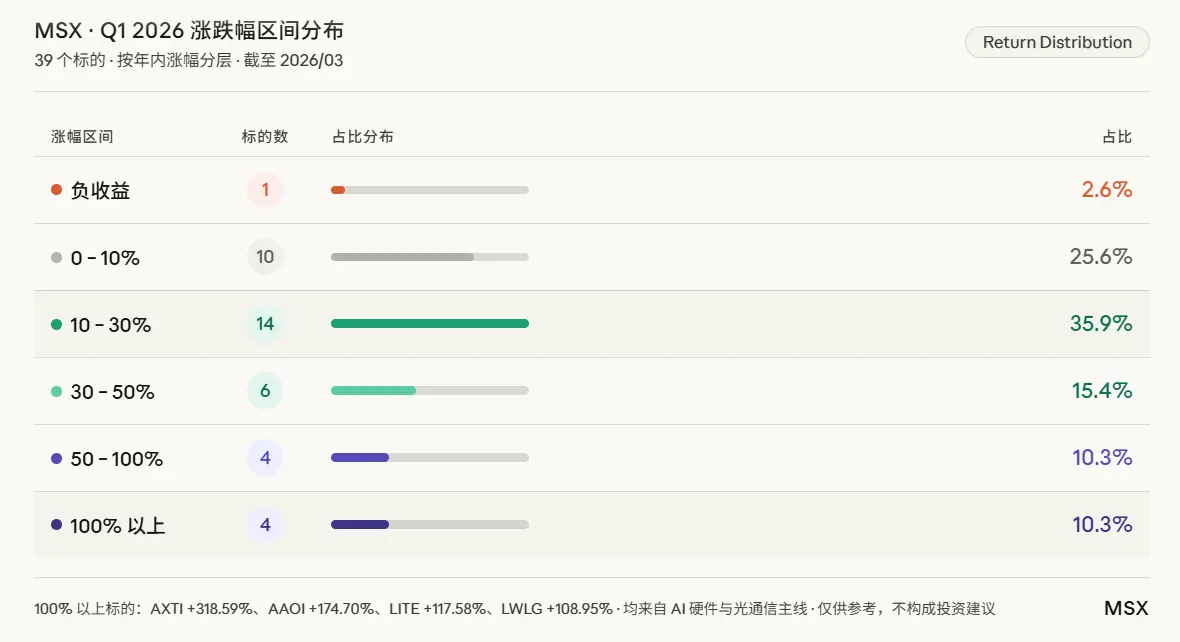
Task: Click the 30 - 50% progress bar
Action: pyautogui.click(x=429, y=391)
